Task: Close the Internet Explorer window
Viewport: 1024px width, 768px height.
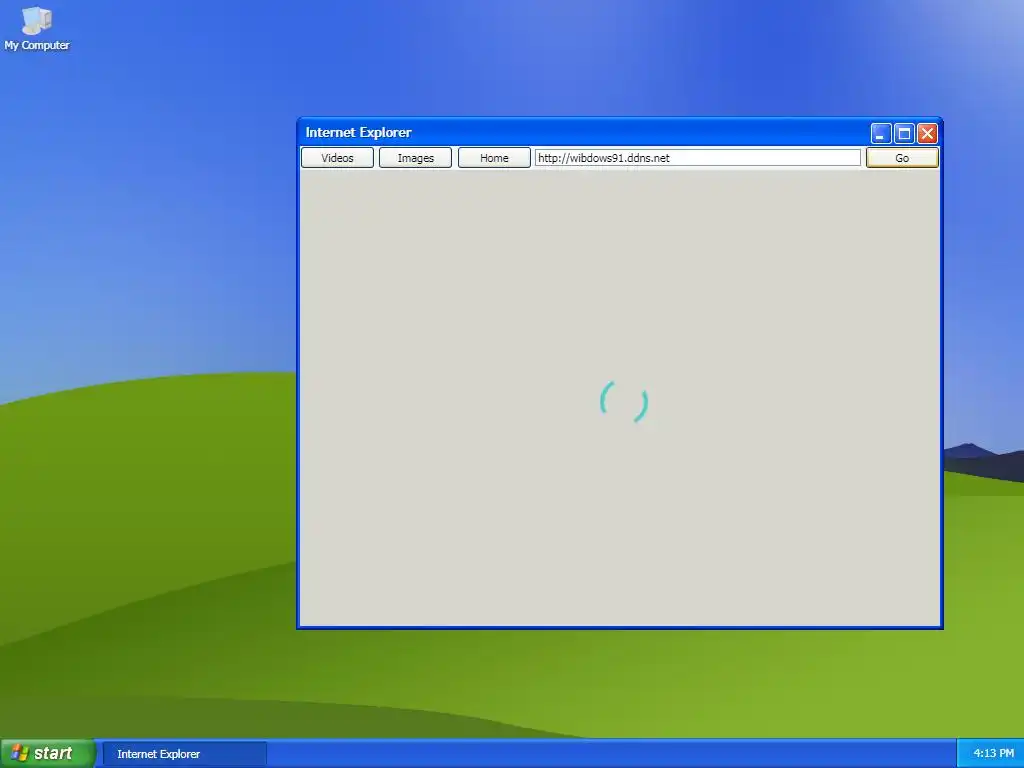Action: click(x=927, y=133)
